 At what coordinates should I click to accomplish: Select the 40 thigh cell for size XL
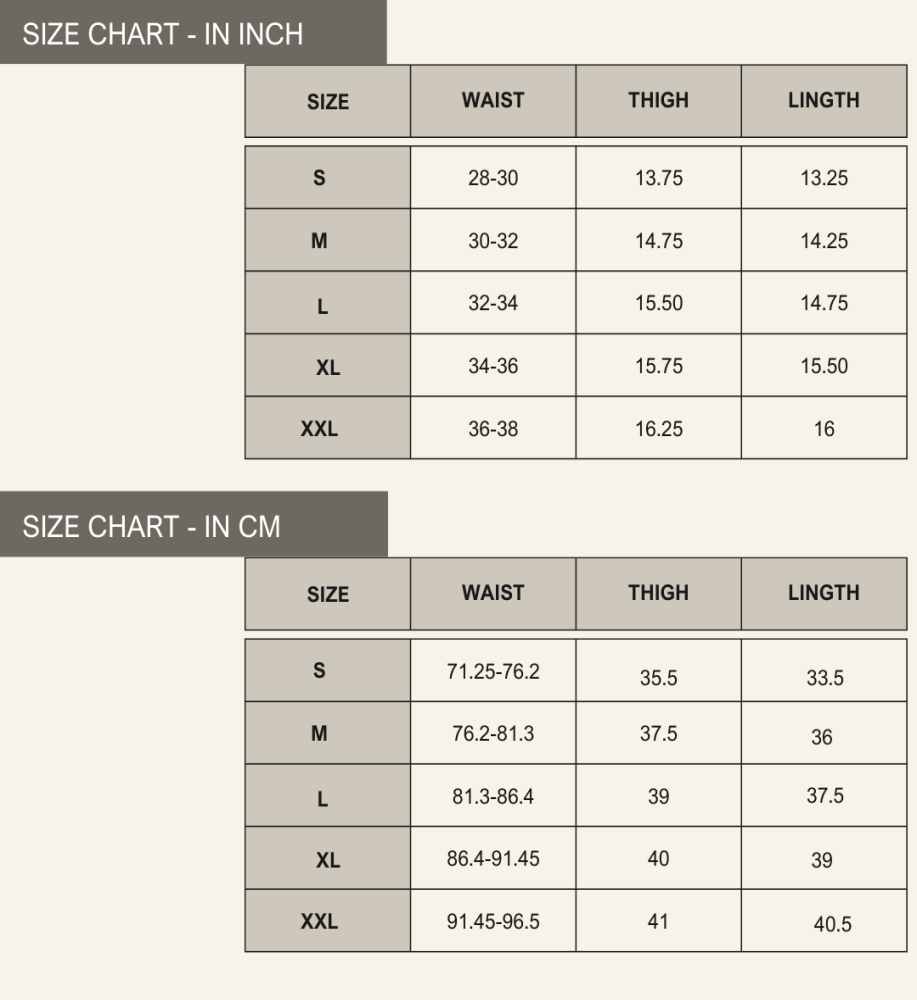[658, 859]
